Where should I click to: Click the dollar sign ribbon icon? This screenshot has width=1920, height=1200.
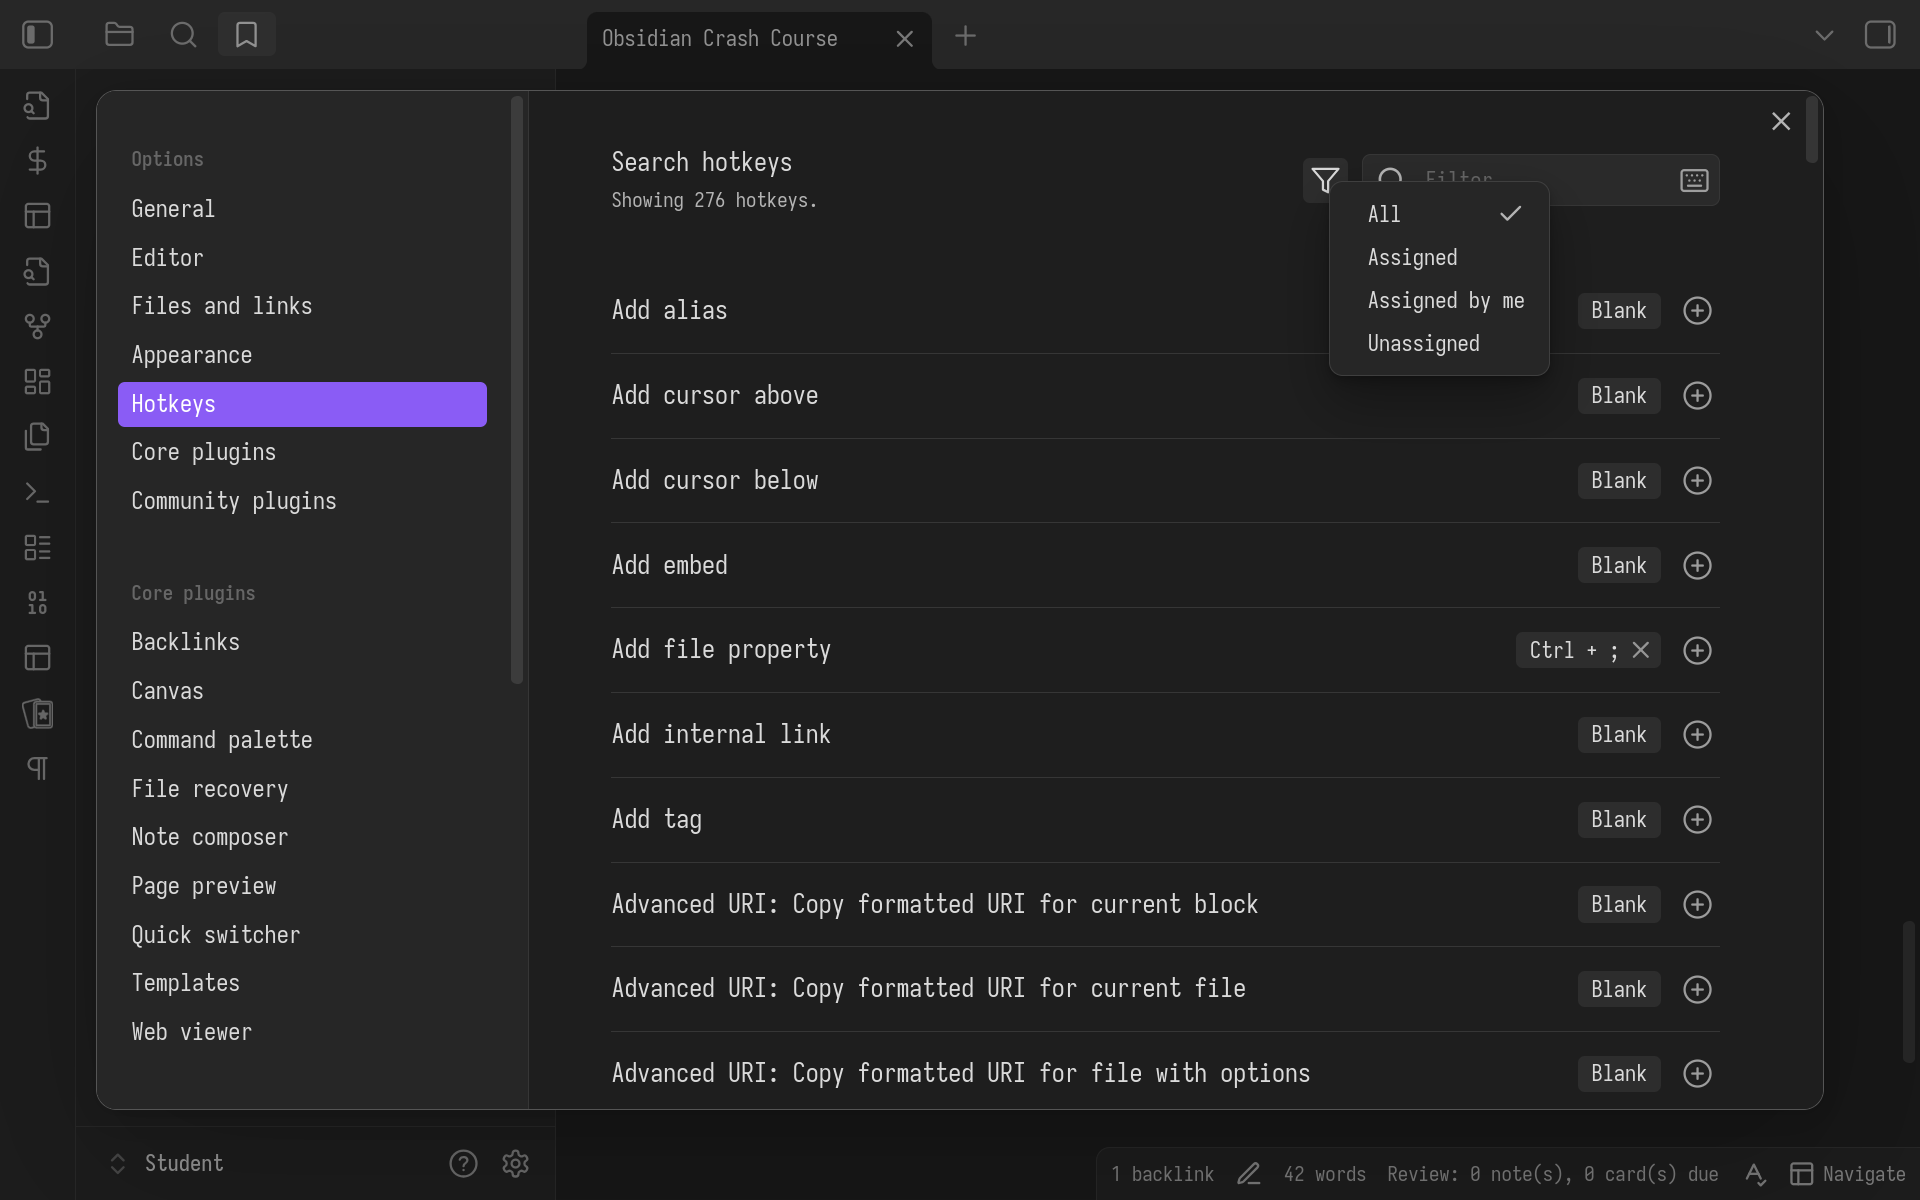(37, 160)
